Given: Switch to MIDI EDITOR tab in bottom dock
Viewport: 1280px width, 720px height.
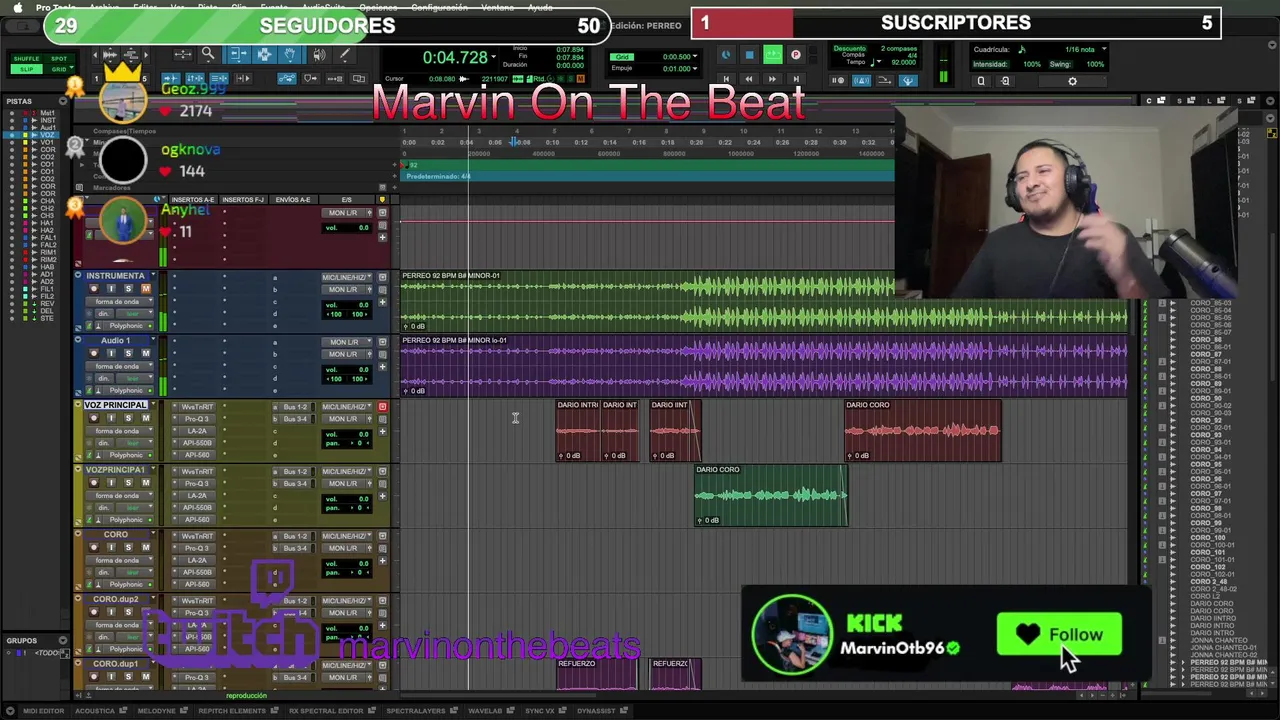Looking at the screenshot, I should [x=44, y=711].
